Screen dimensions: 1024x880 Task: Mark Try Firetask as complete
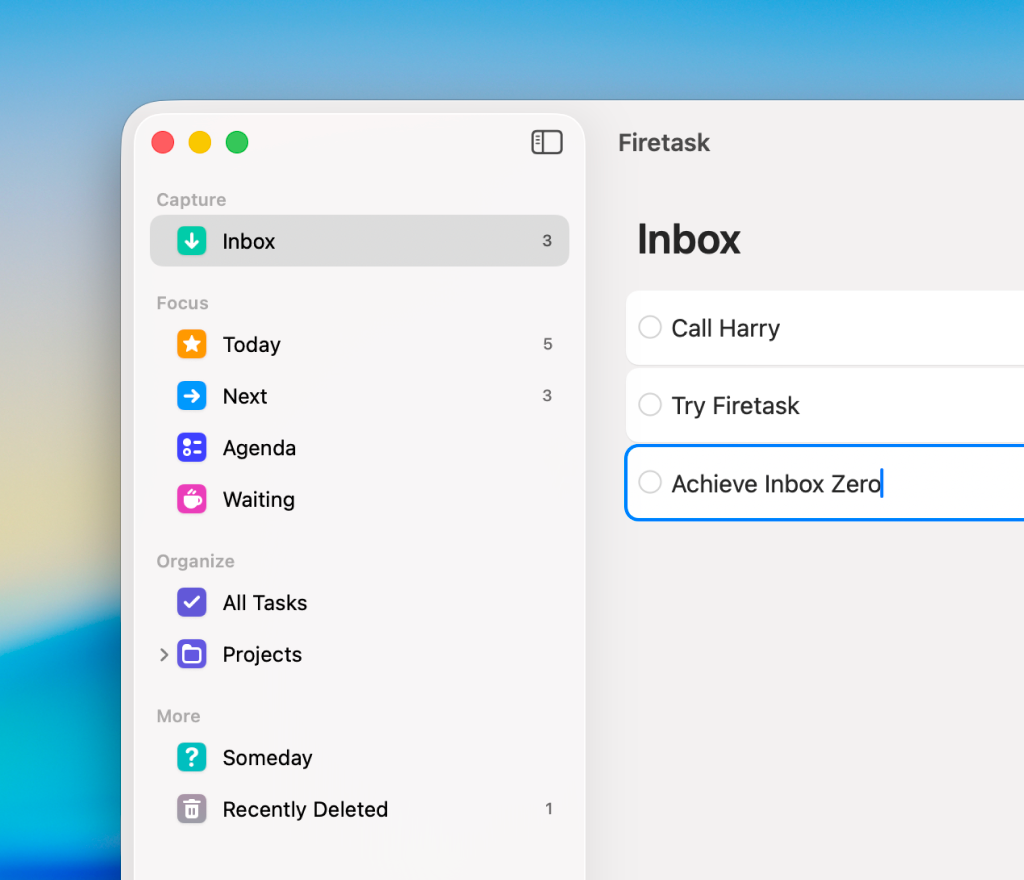point(650,405)
